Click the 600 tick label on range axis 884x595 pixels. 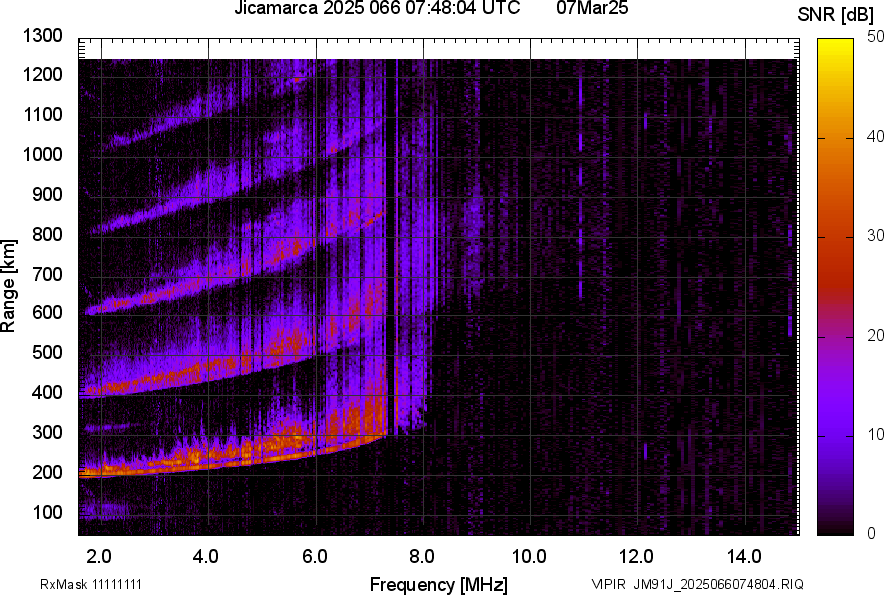click(47, 314)
